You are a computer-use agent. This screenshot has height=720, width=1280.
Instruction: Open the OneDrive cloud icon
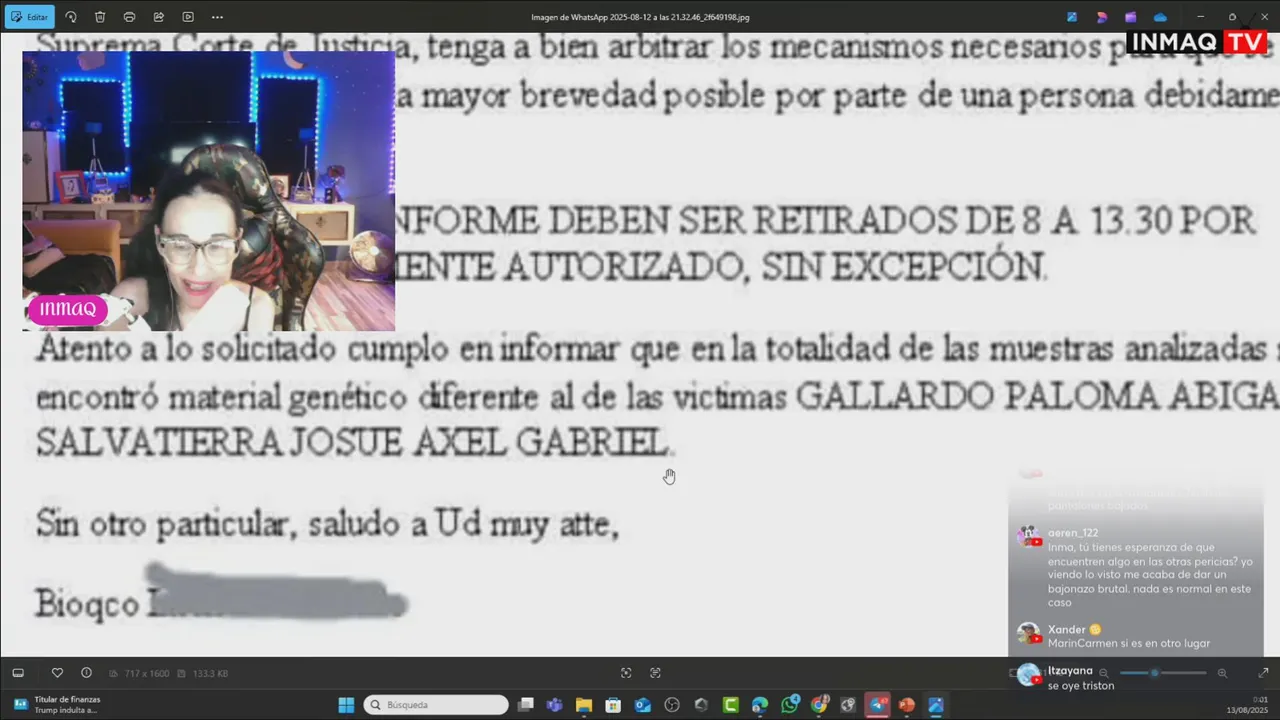point(1160,17)
